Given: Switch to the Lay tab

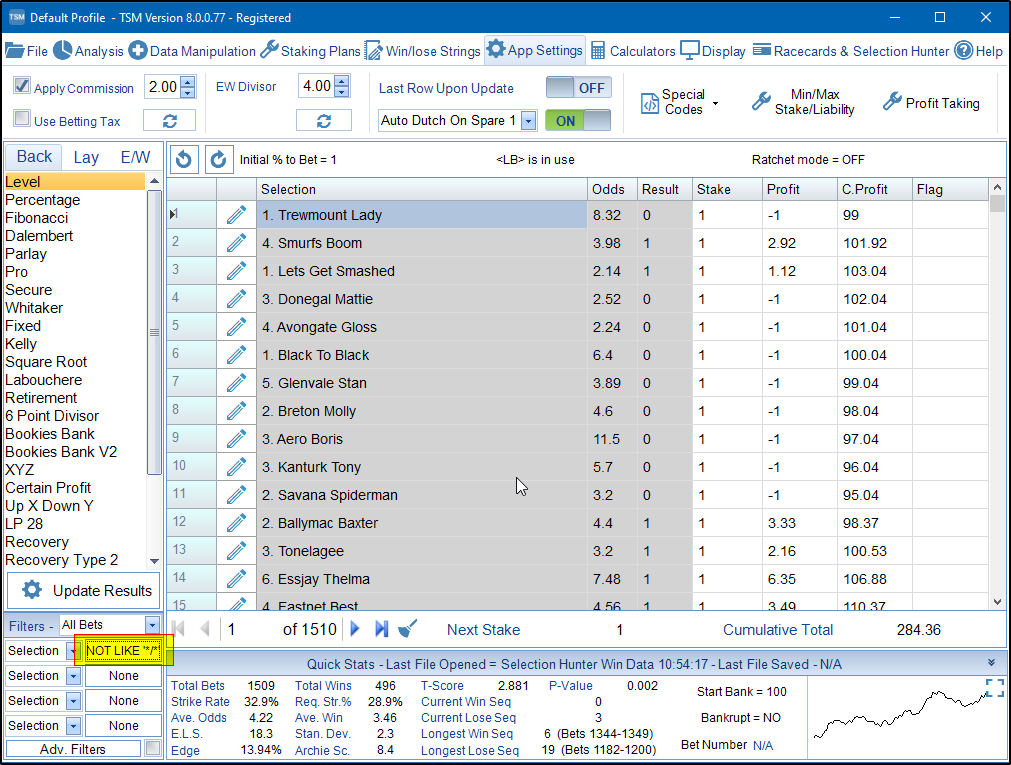Looking at the screenshot, I should pos(86,157).
